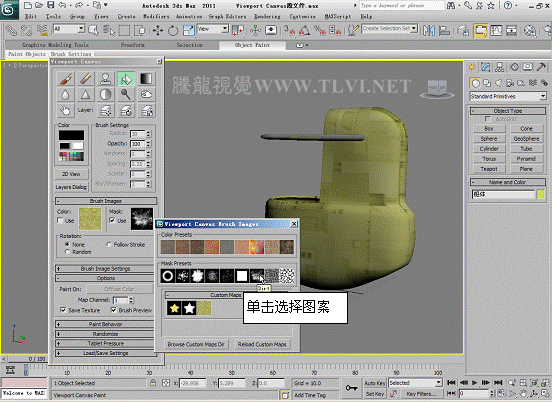Select the Move Layer hand tool

(65, 110)
